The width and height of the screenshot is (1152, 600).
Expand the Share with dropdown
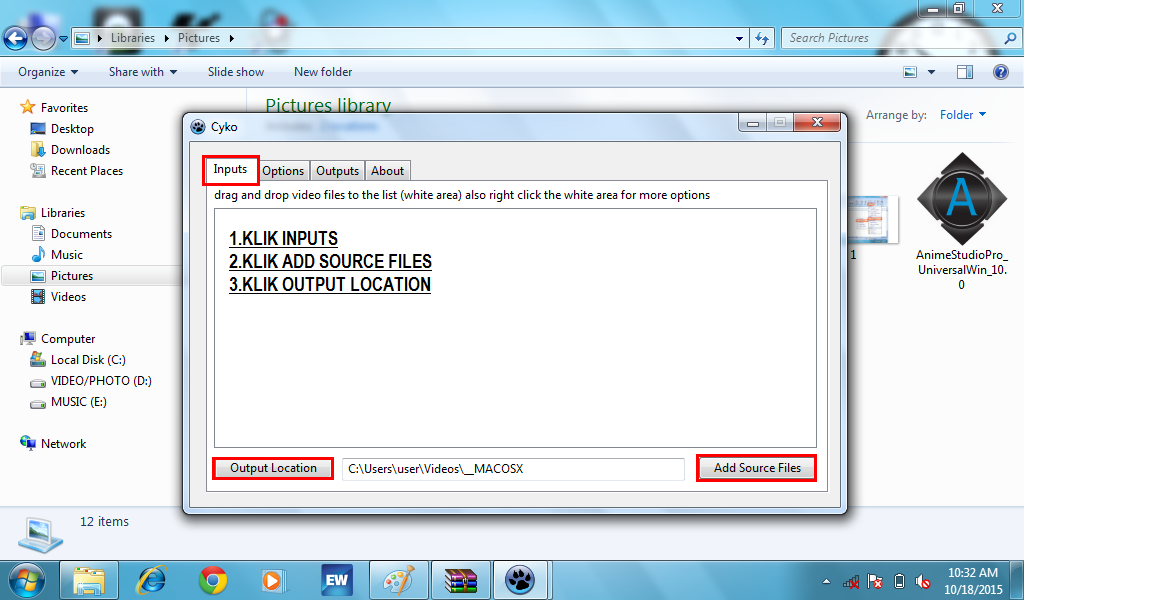(x=142, y=71)
